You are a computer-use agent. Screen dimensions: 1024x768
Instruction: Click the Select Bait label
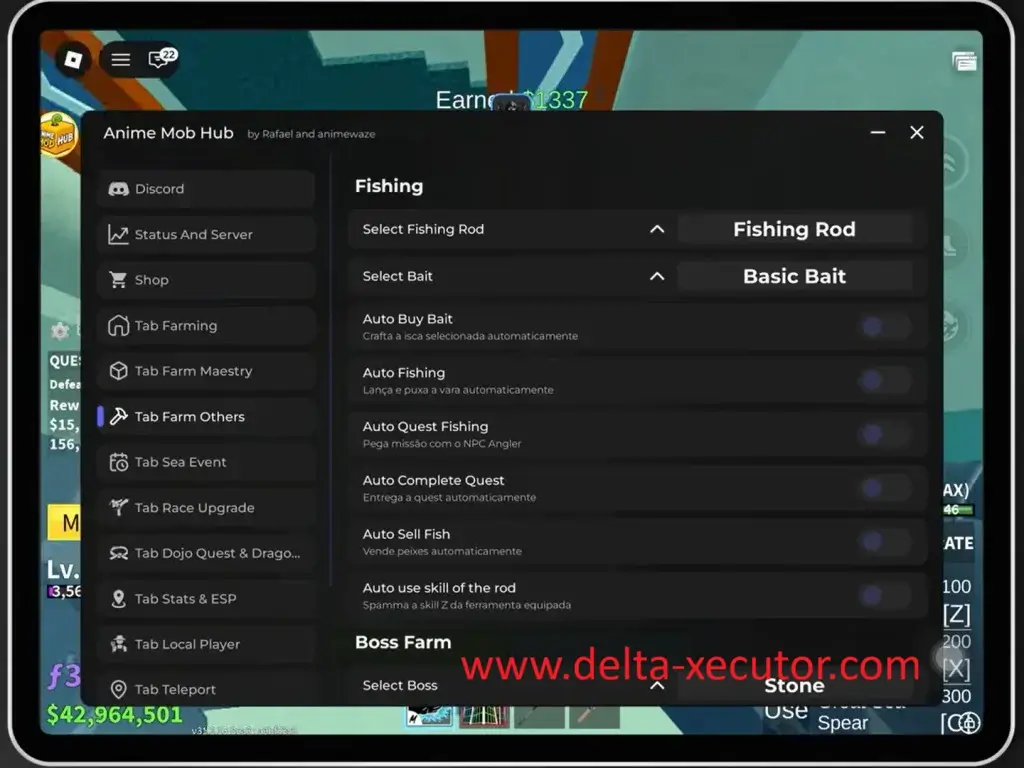pyautogui.click(x=398, y=276)
